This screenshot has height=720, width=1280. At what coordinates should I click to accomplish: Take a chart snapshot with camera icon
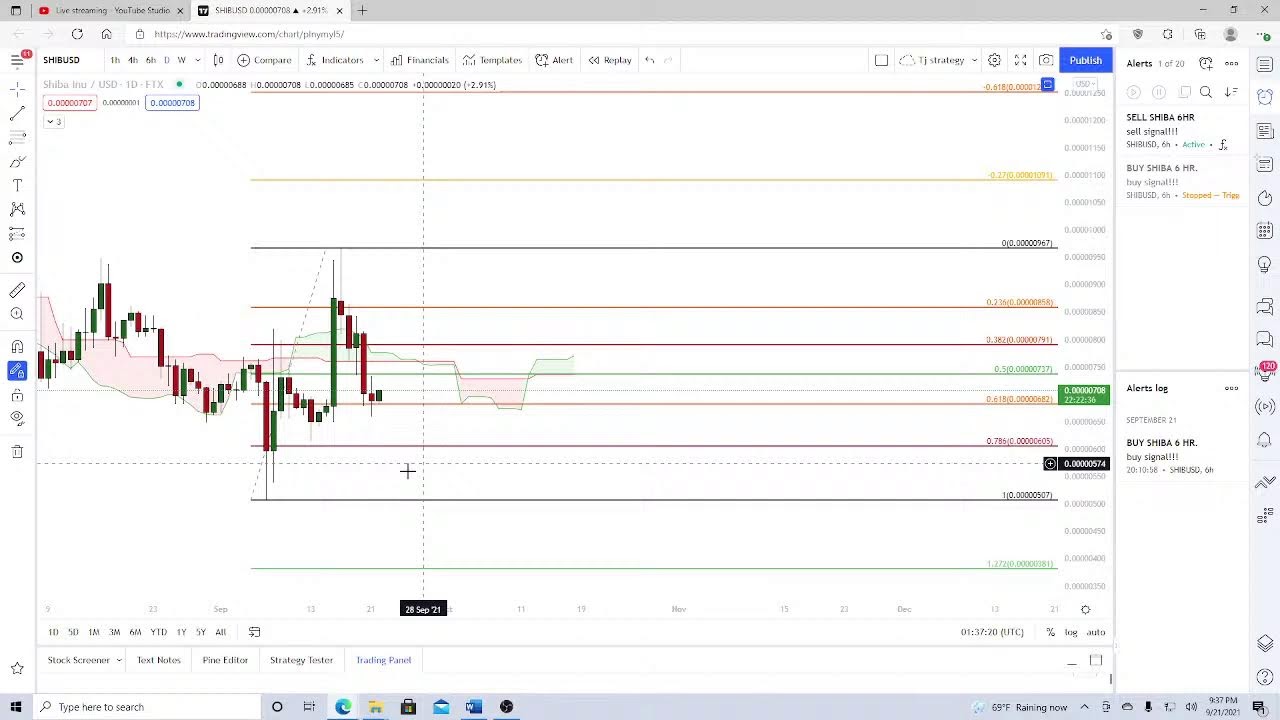point(1046,60)
